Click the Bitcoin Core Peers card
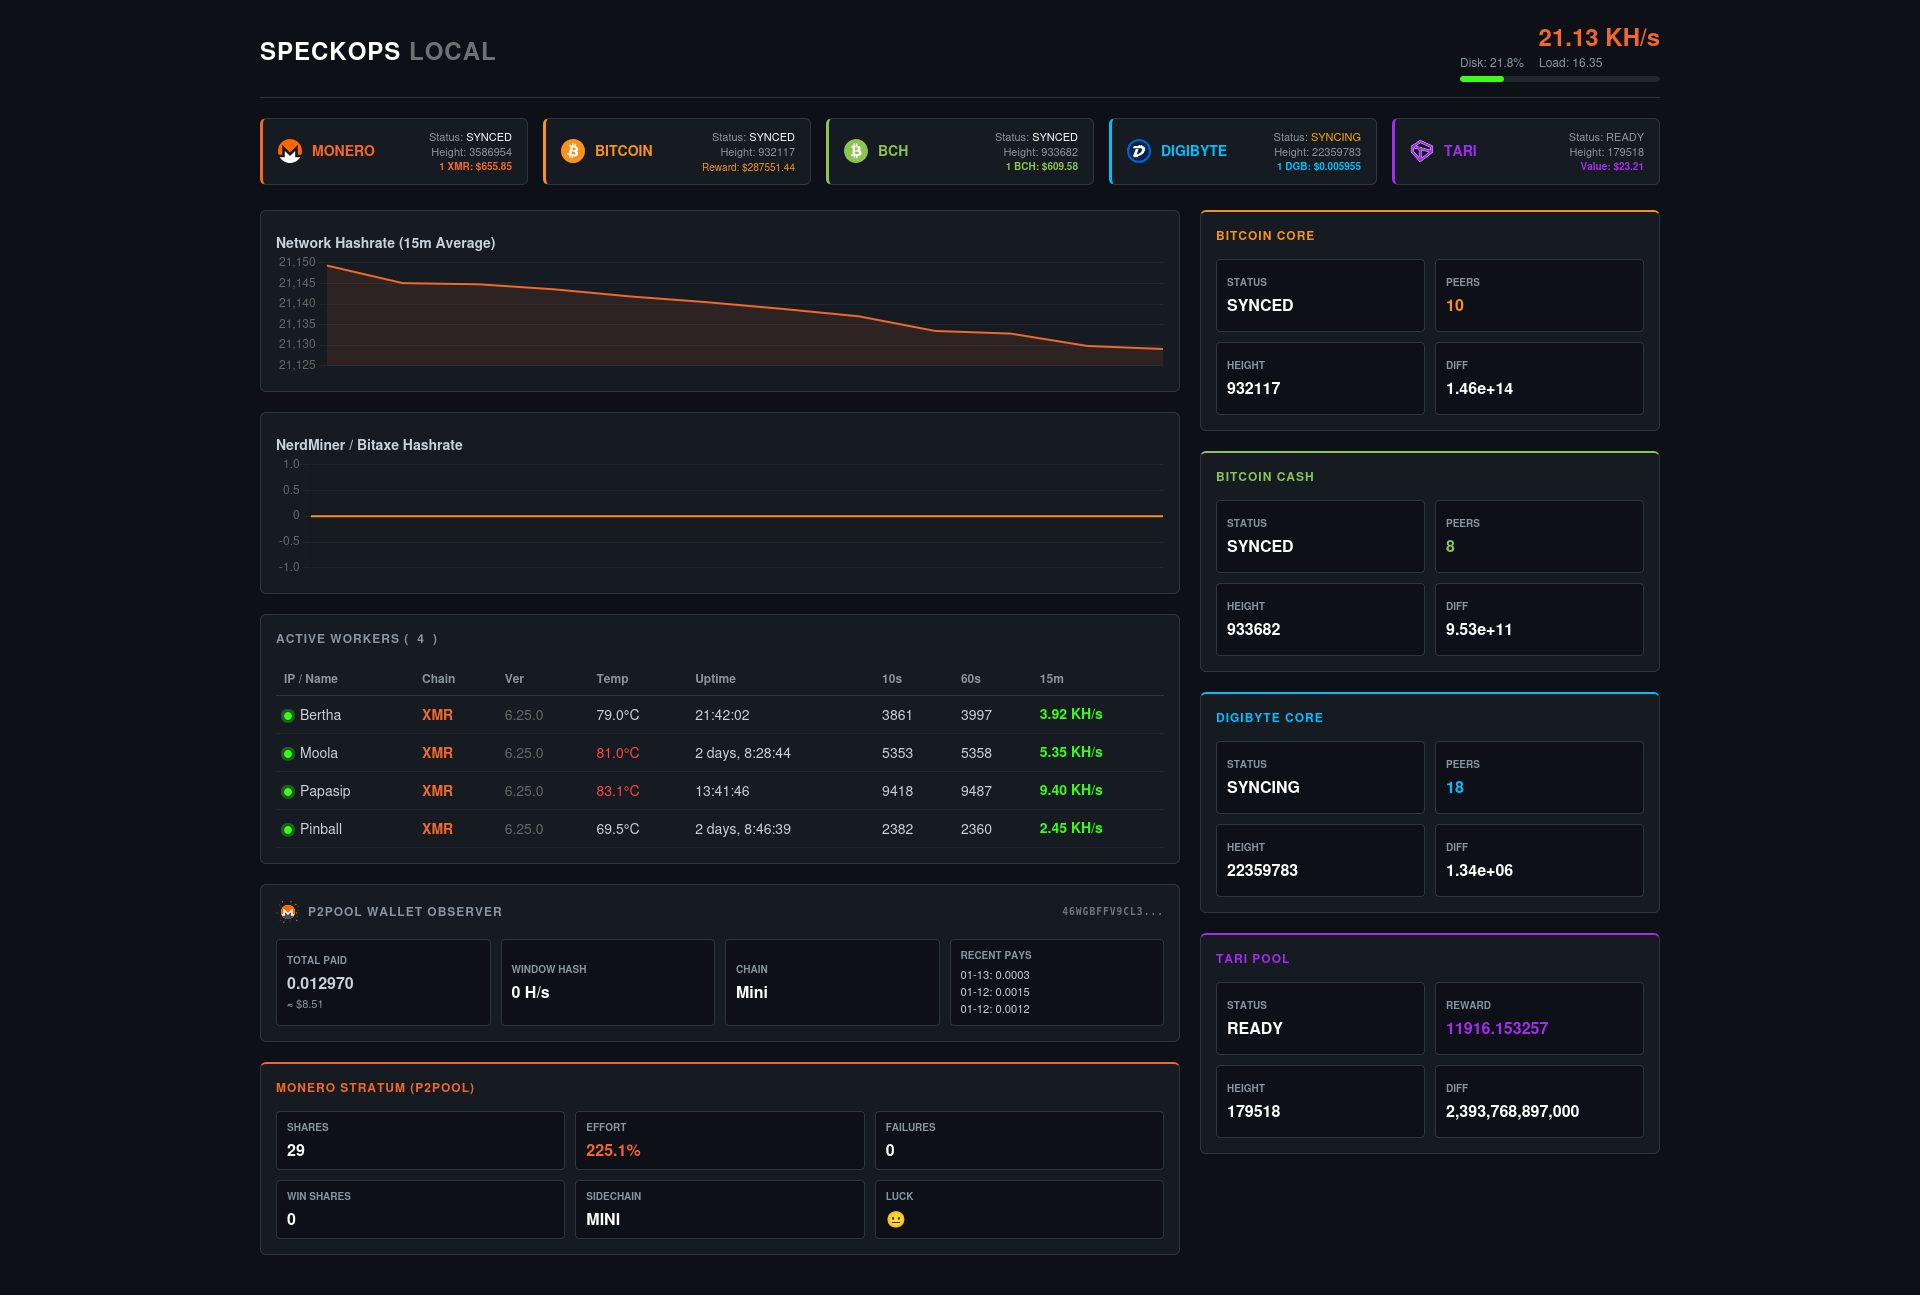Image resolution: width=1920 pixels, height=1295 pixels. click(1538, 295)
